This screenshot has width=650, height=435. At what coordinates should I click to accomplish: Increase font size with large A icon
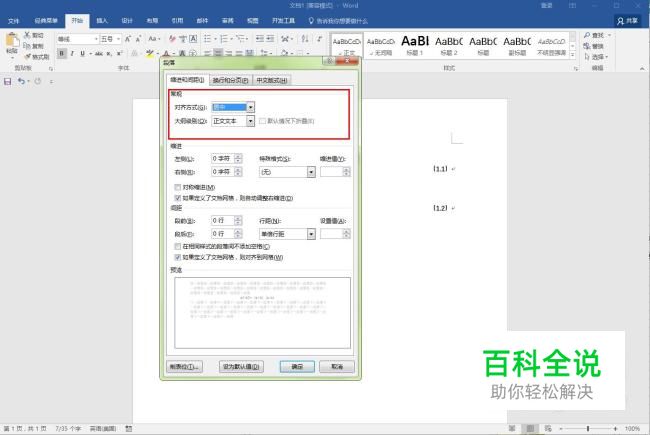coord(128,39)
